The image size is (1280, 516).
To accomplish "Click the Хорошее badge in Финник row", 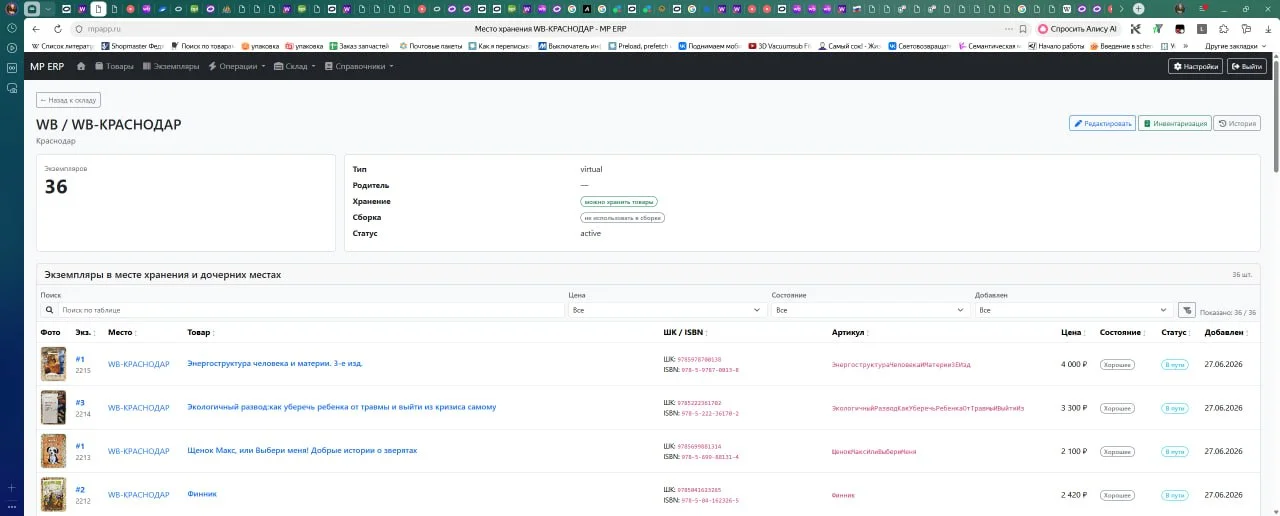I will tap(1117, 495).
